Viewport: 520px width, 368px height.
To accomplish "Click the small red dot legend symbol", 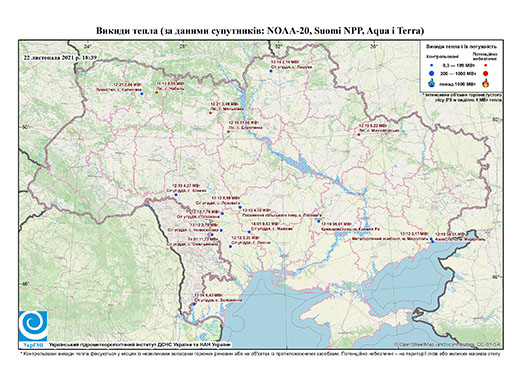I will (x=486, y=66).
